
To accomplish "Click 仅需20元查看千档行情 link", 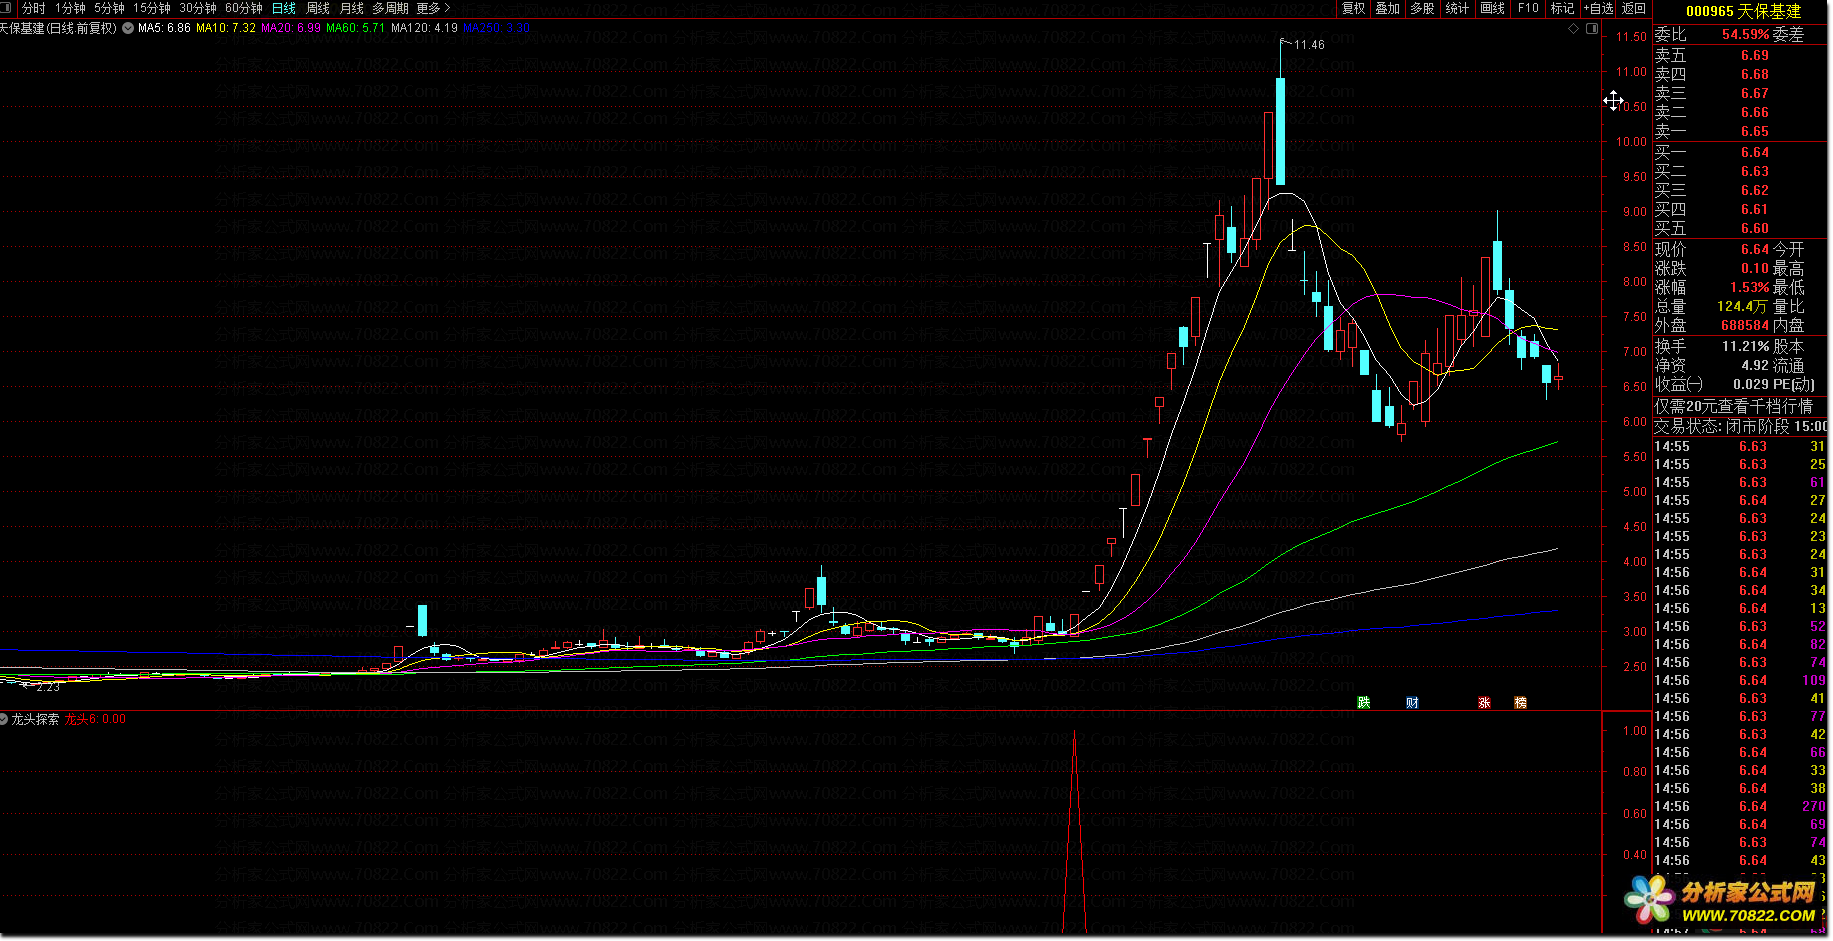I will click(1733, 407).
